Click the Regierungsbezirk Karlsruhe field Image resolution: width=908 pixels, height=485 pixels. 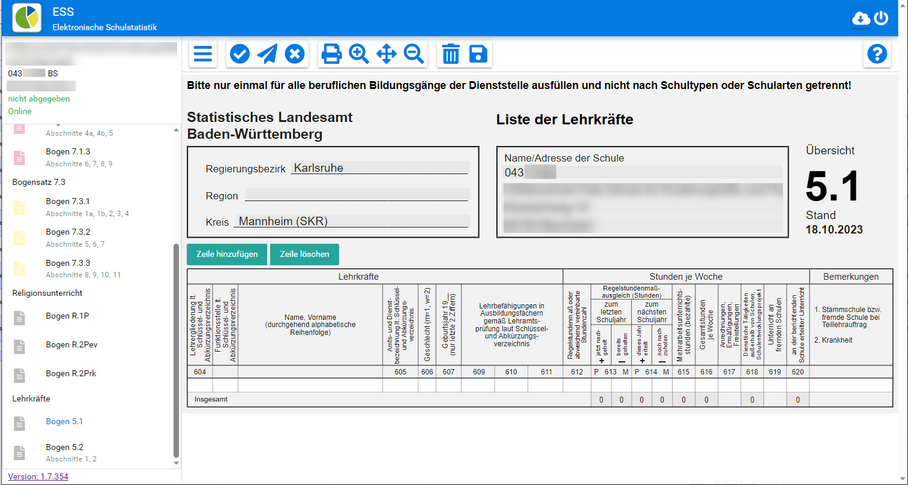click(x=380, y=168)
